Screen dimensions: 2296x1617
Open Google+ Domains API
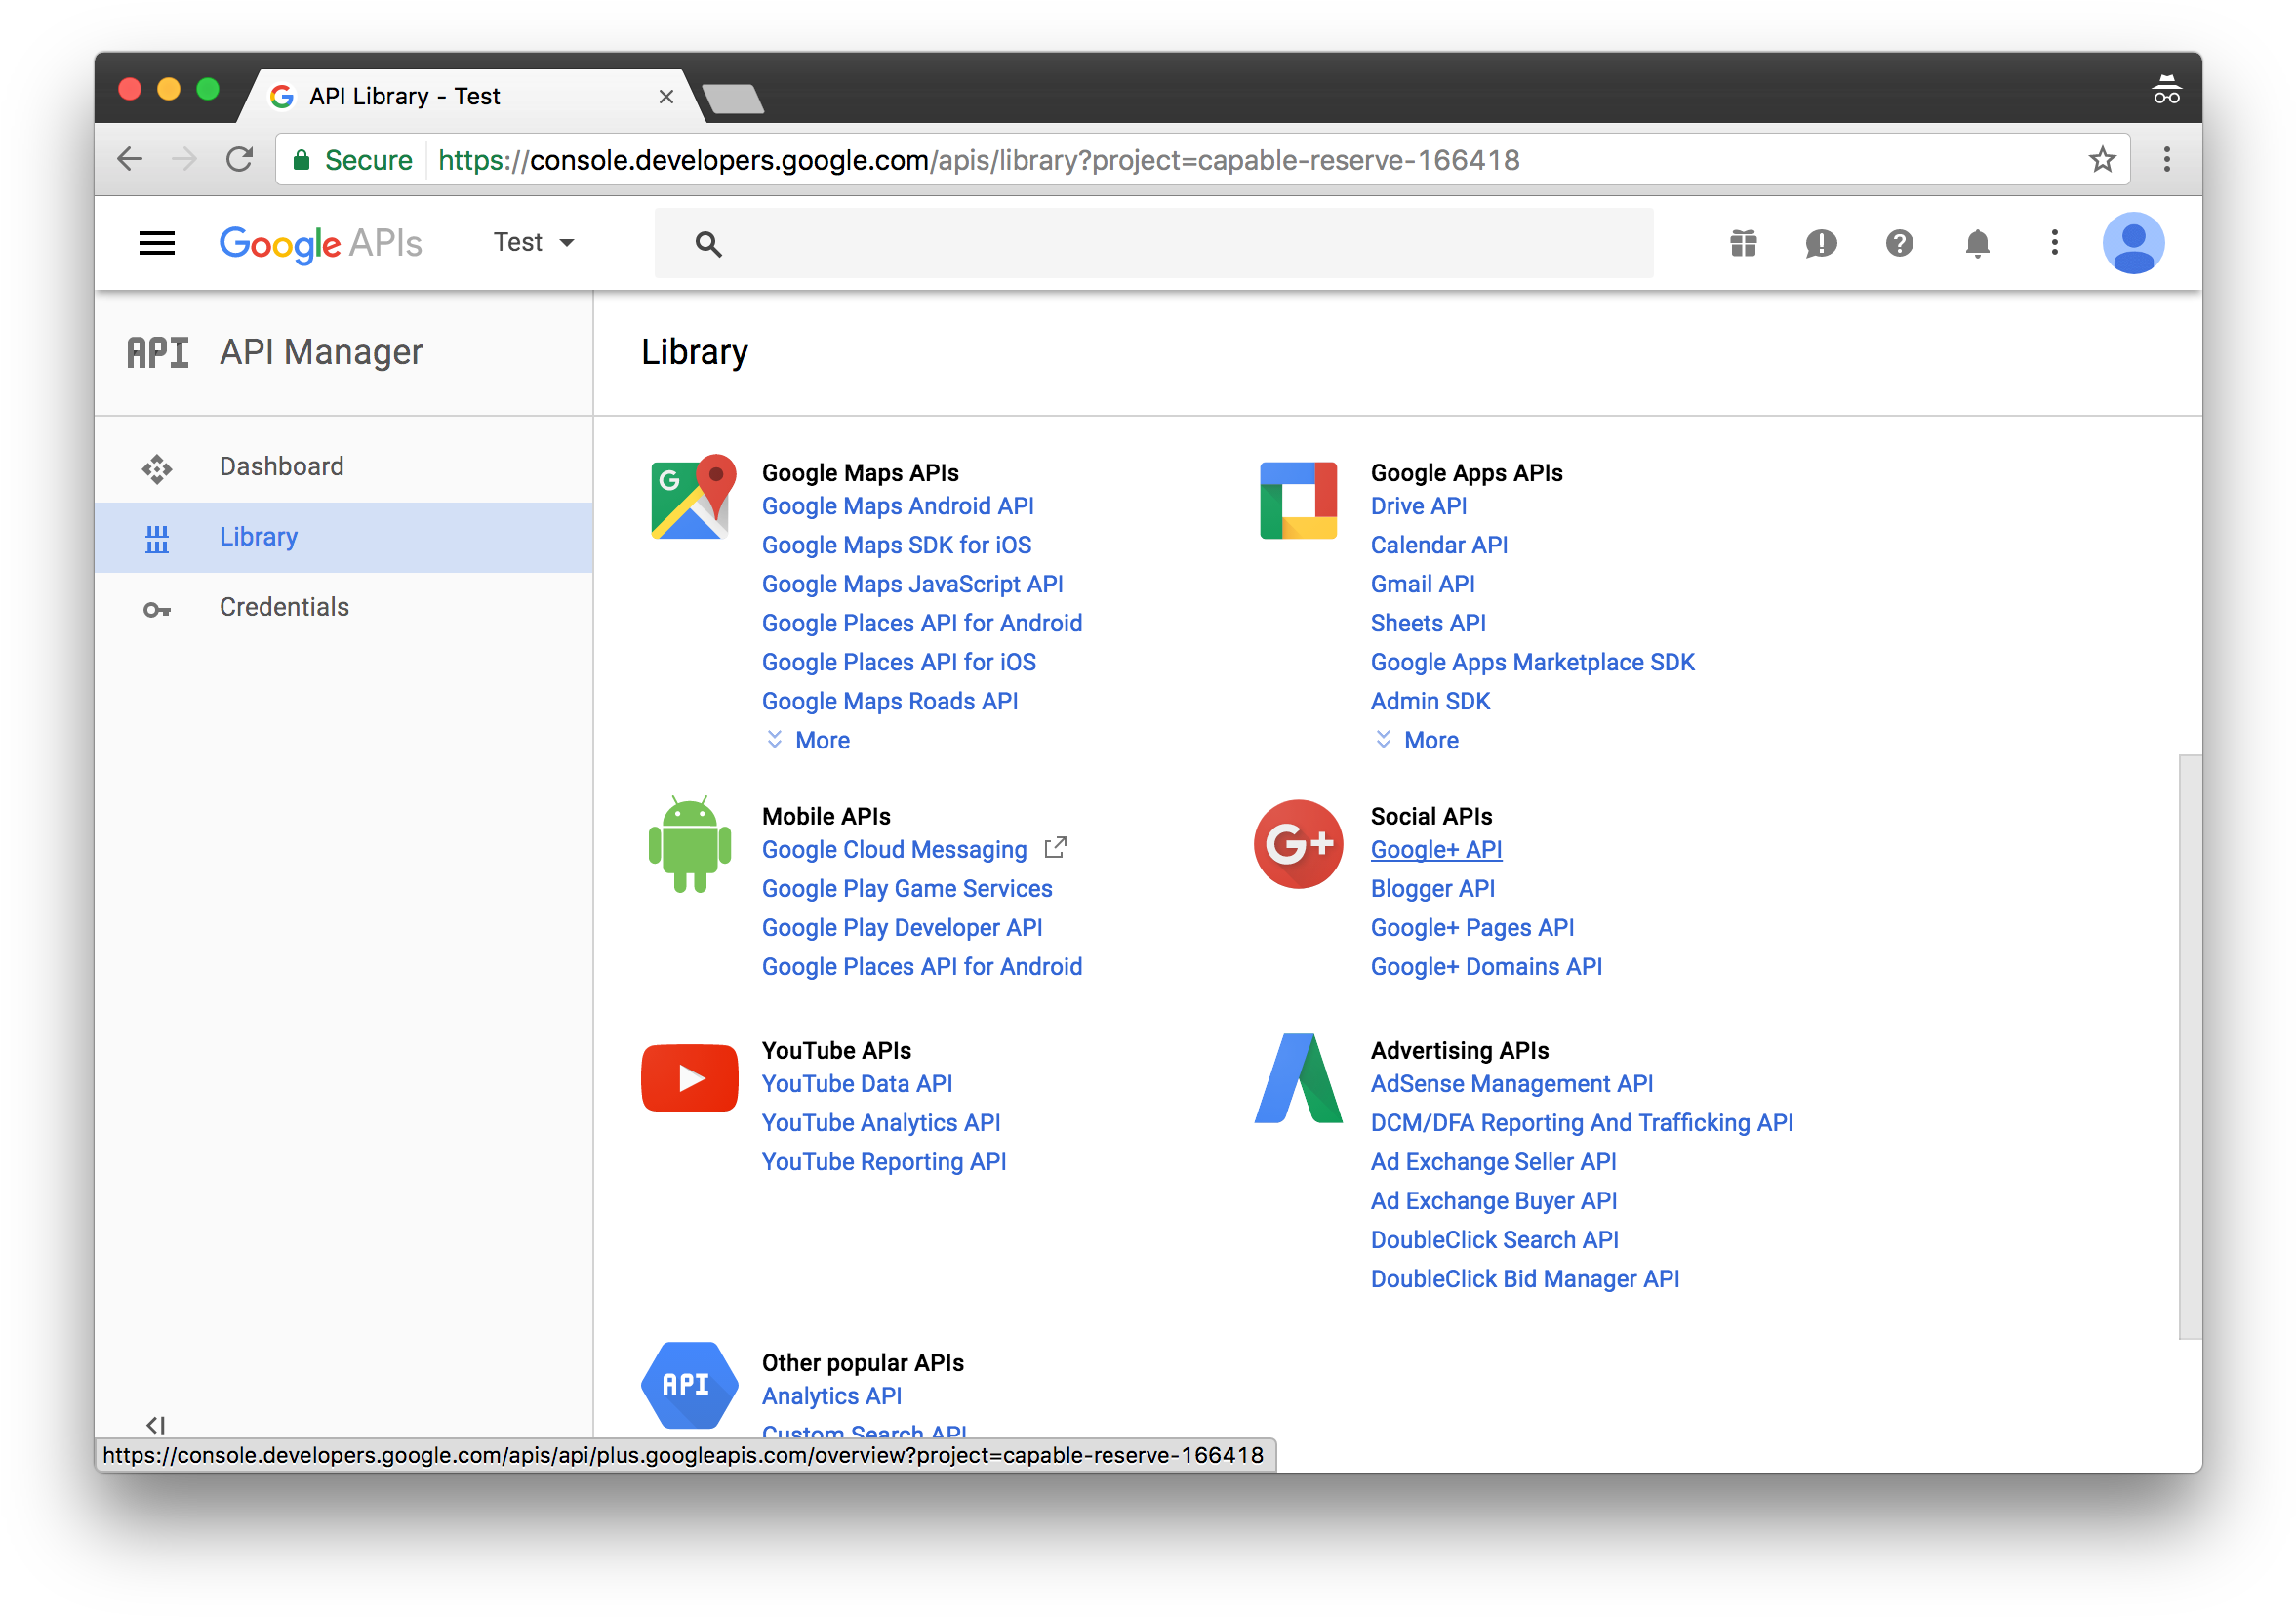pos(1487,966)
